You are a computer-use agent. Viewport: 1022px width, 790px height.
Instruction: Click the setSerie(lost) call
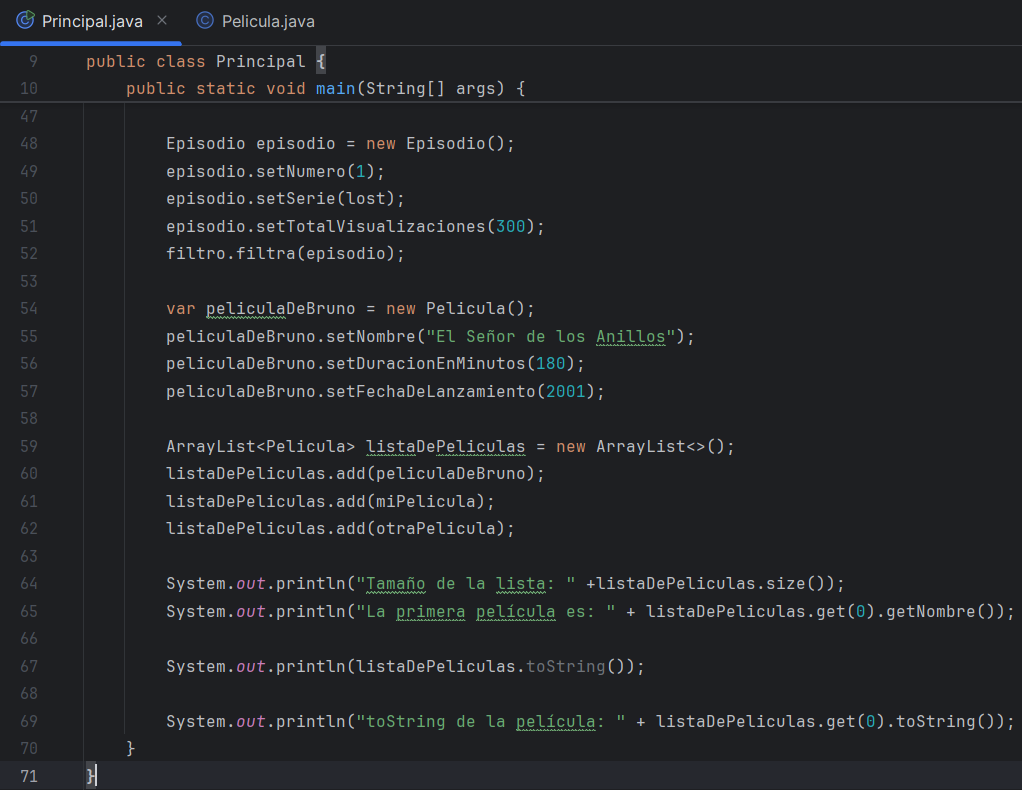pos(325,199)
